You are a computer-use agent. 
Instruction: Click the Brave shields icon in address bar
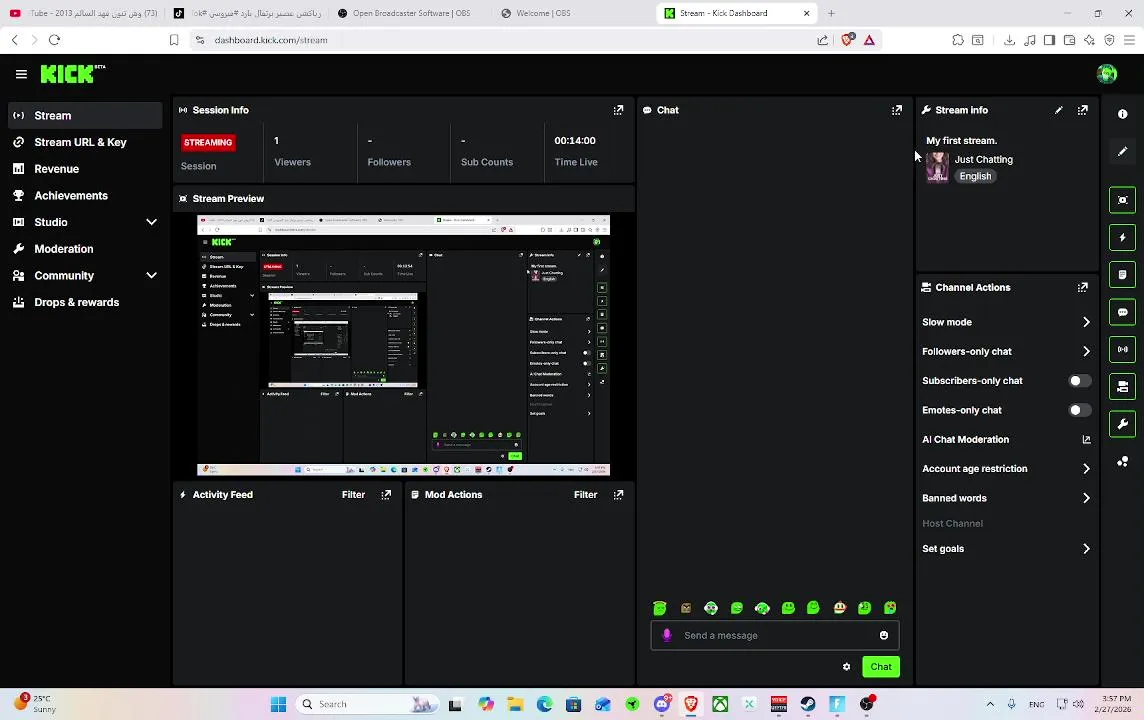pos(847,40)
